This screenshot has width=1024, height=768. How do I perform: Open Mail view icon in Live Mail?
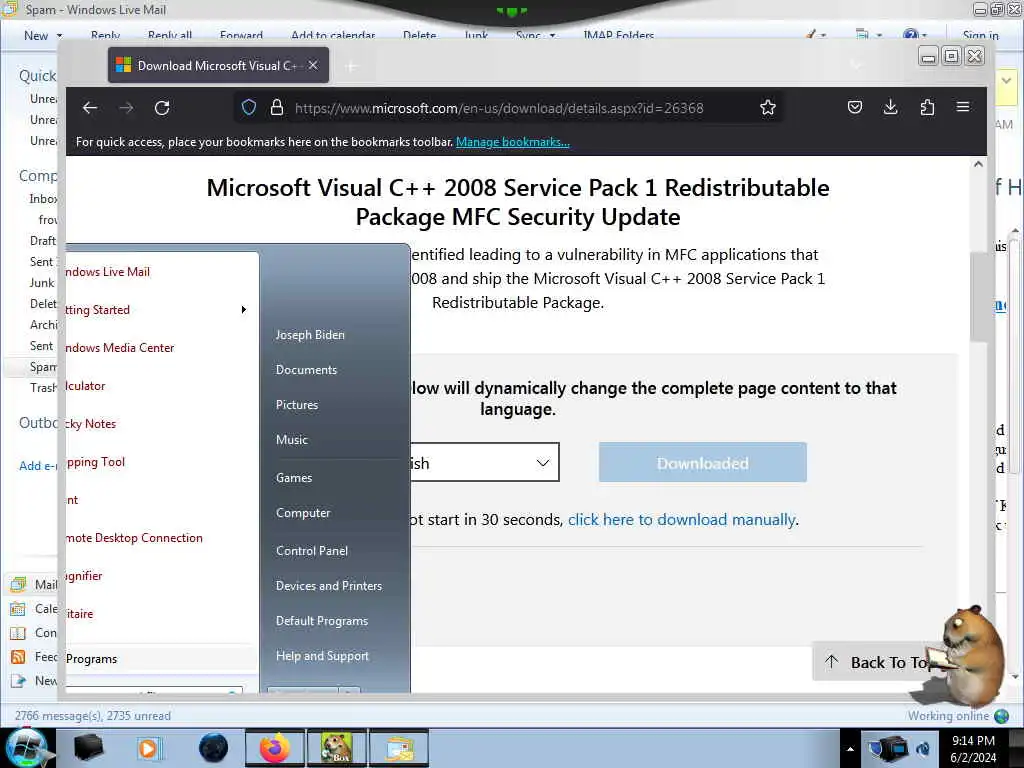pyautogui.click(x=18, y=584)
